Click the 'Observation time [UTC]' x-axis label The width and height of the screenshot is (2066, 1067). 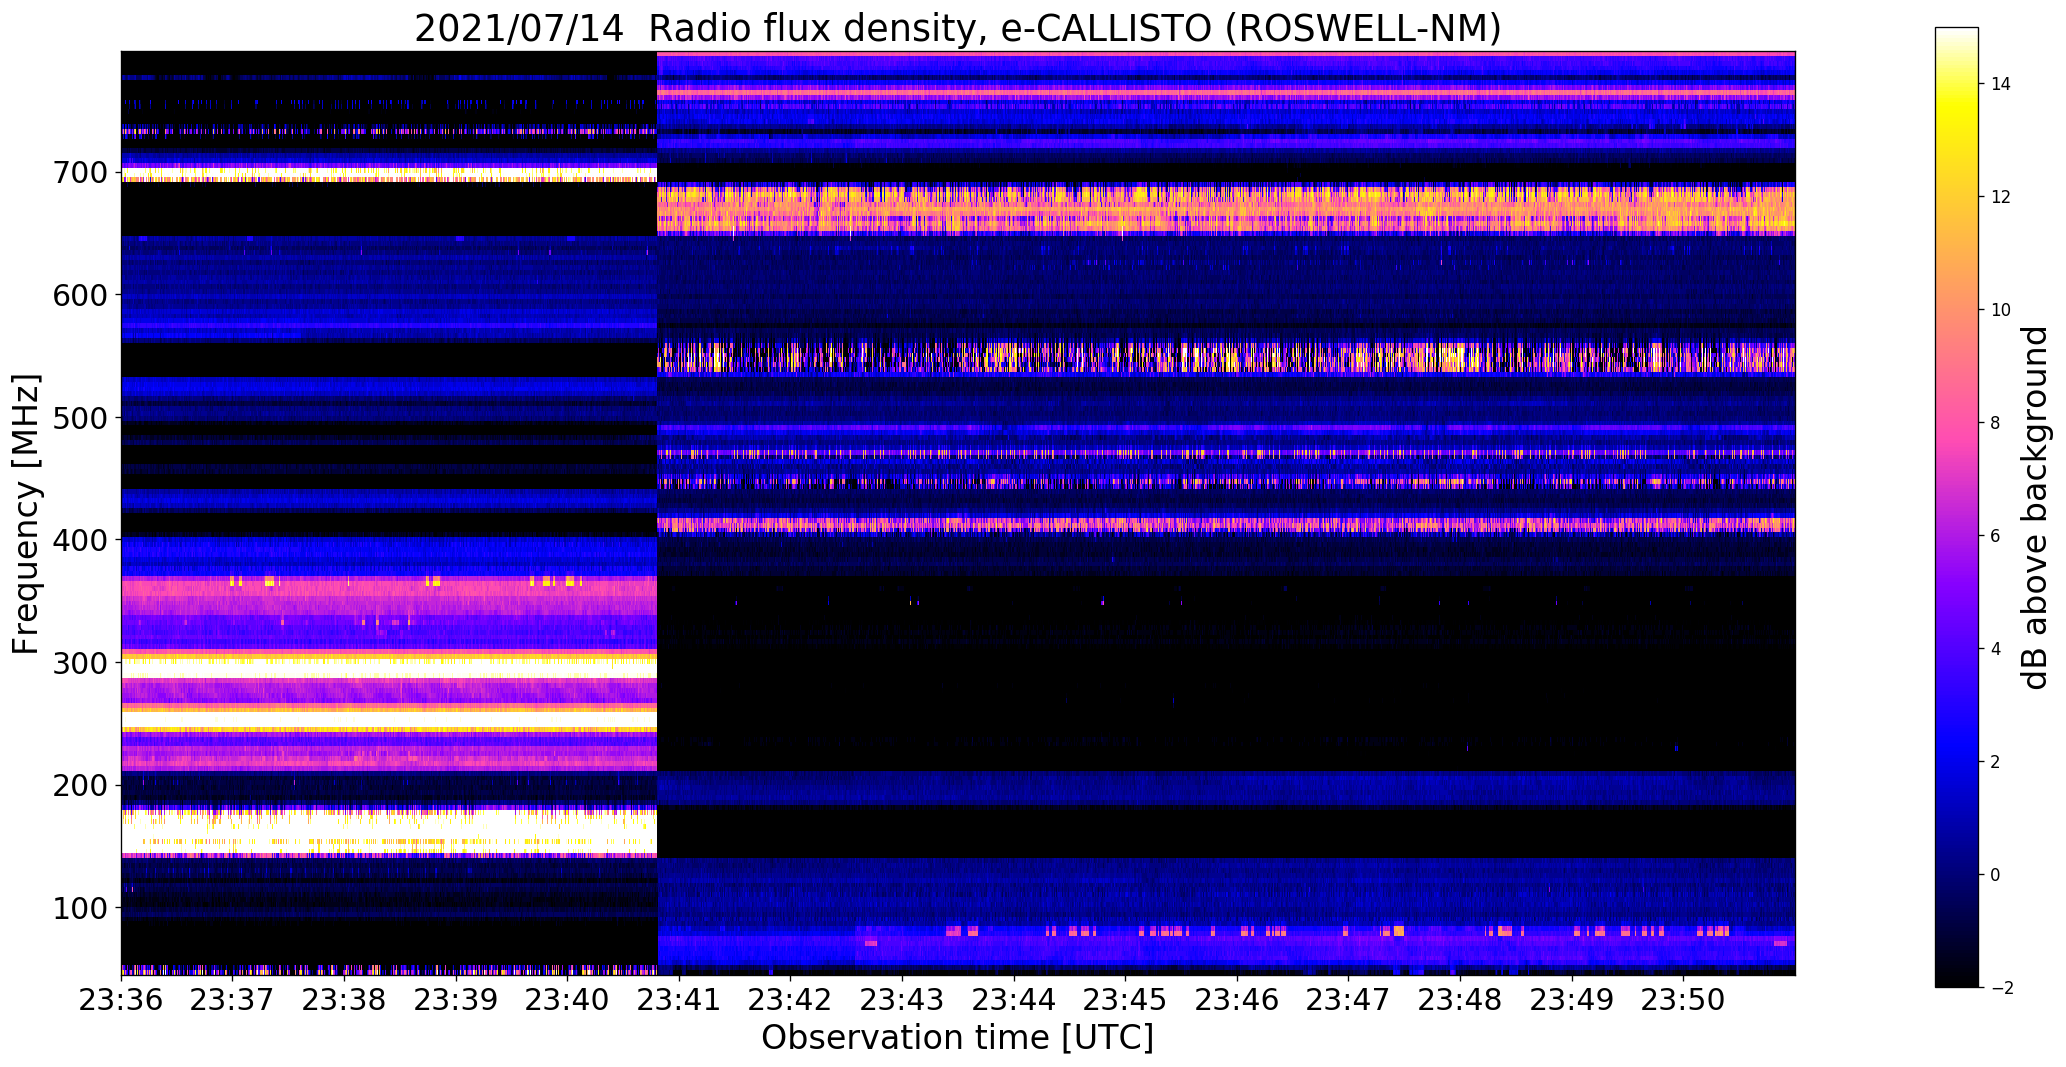958,1037
